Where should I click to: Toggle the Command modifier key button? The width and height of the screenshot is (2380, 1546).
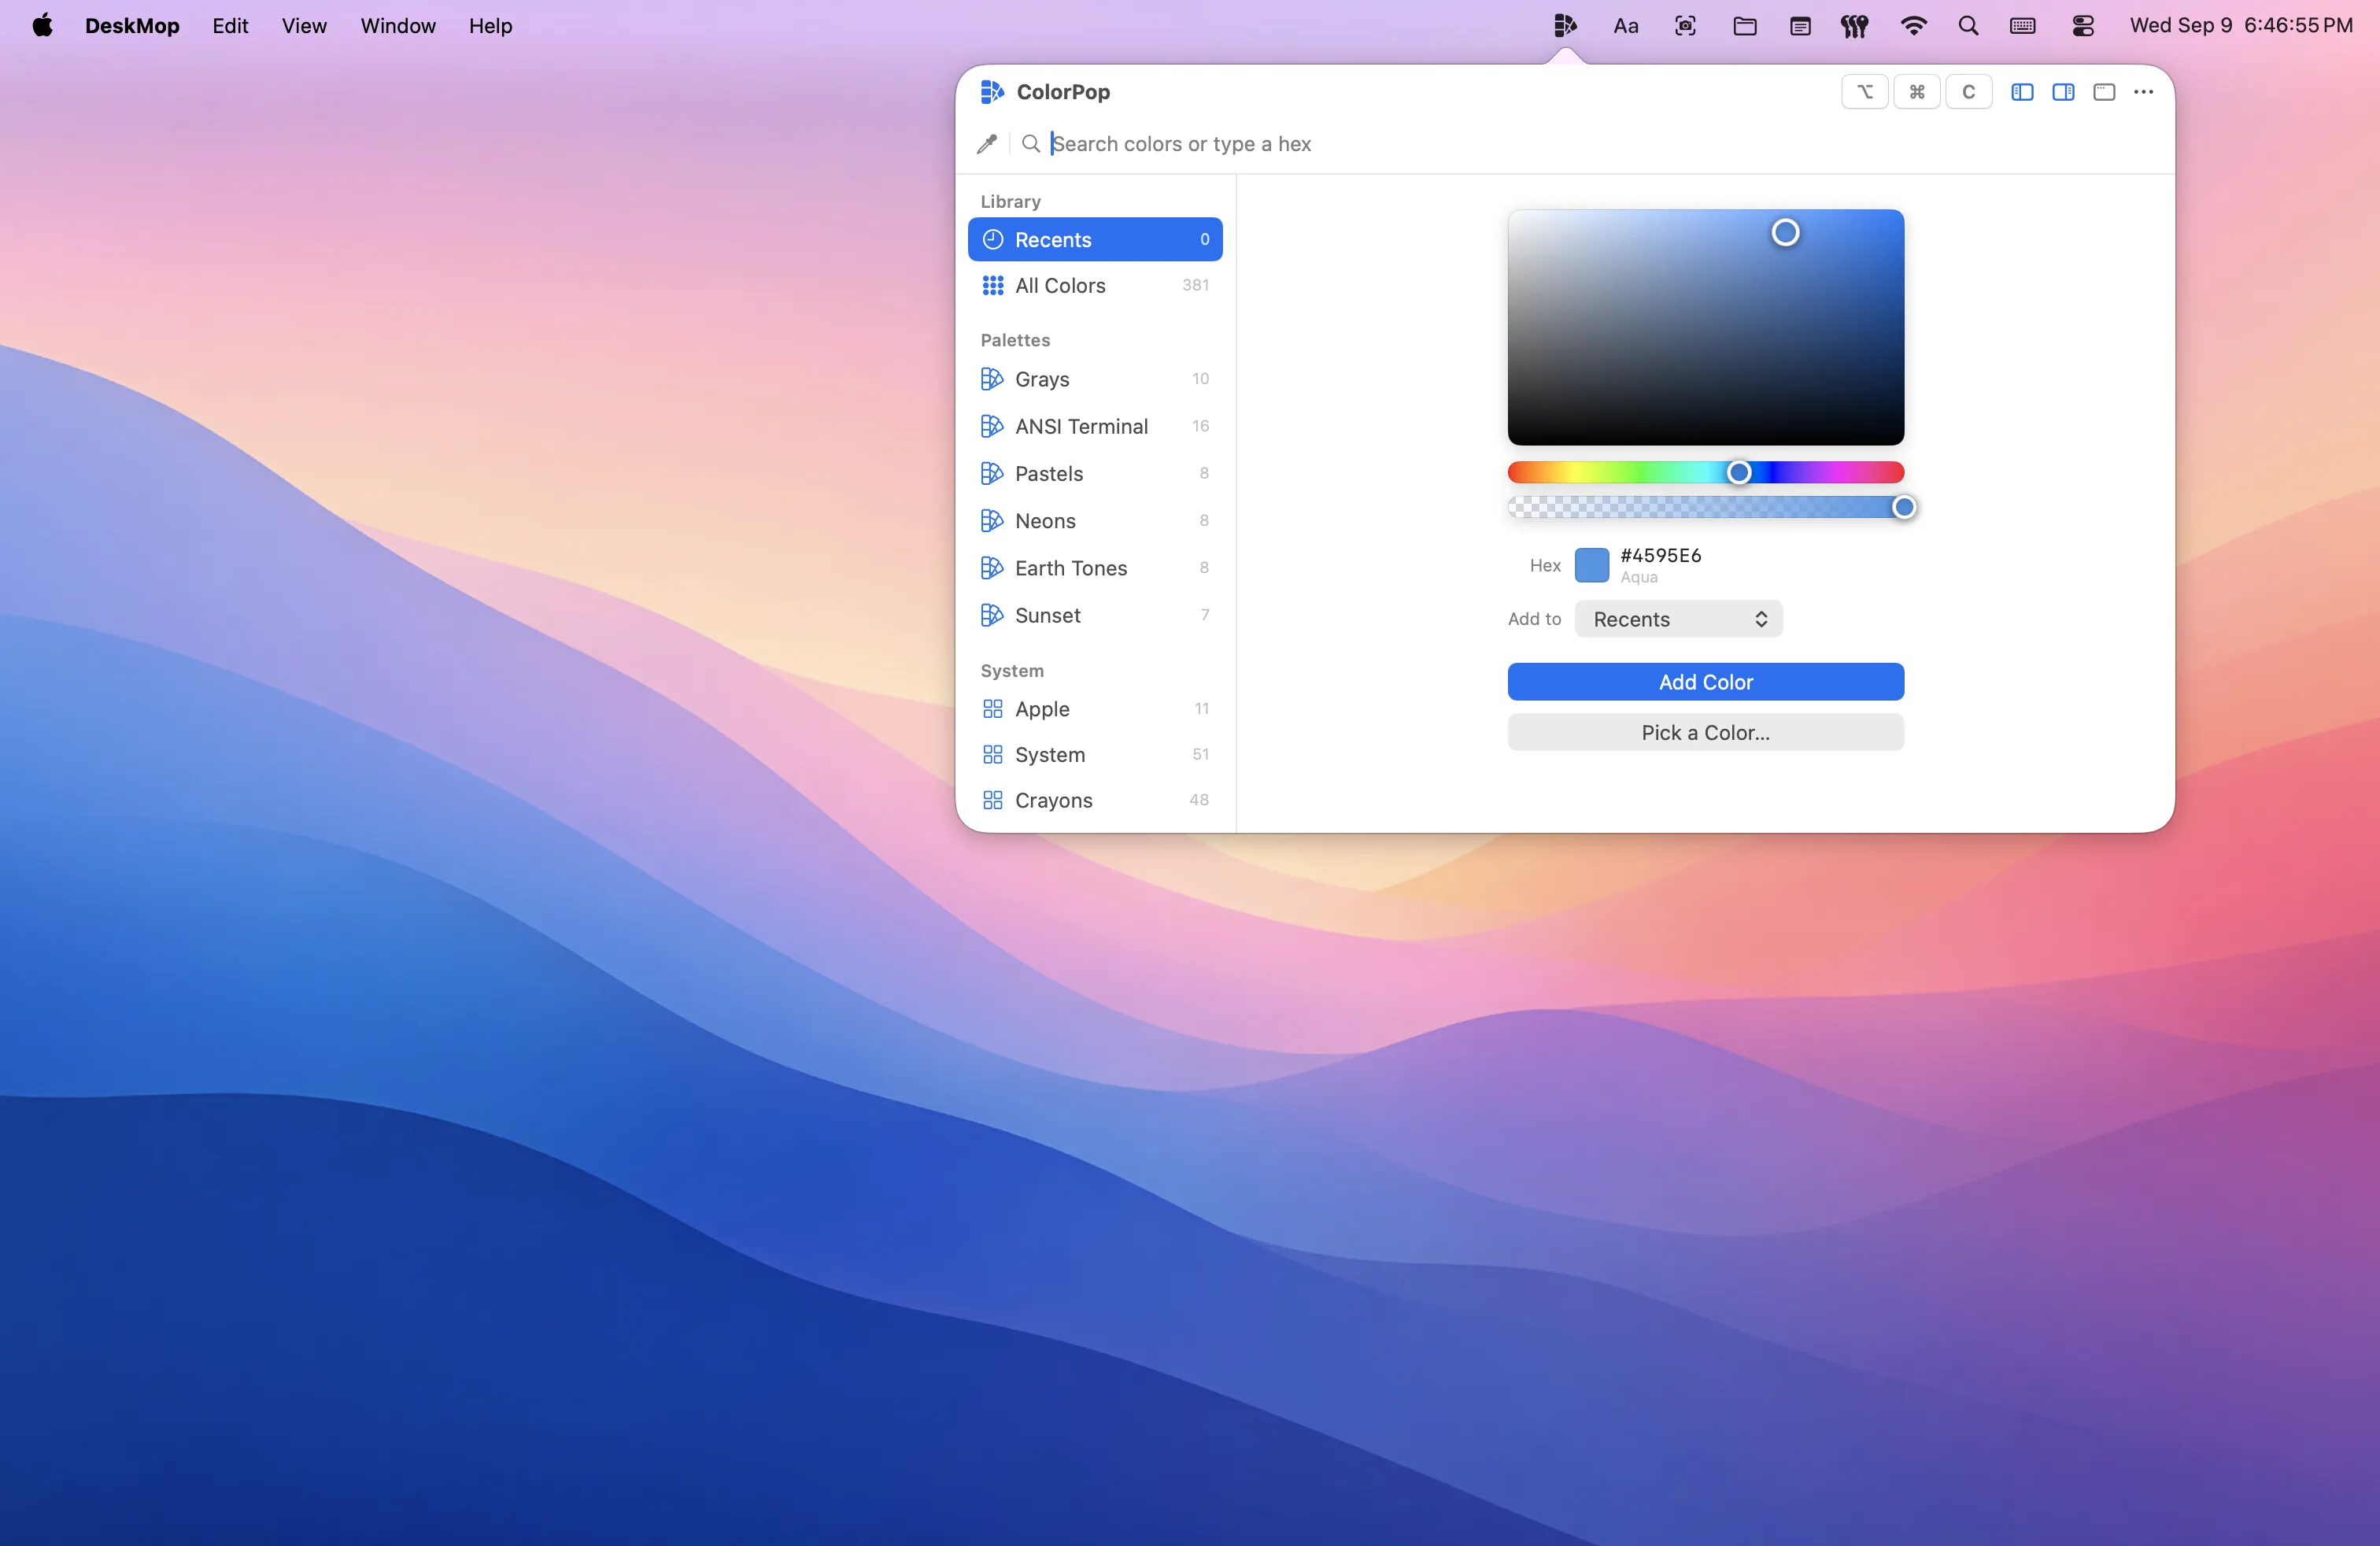[1917, 92]
